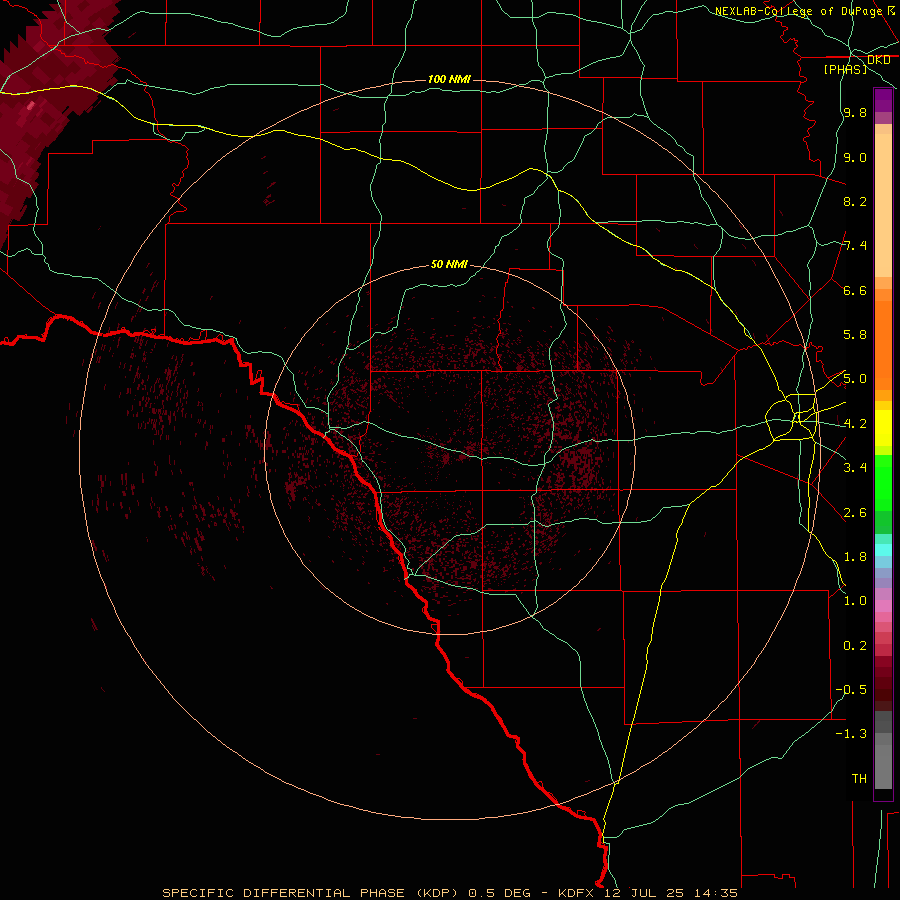Click the "SPECIFIC DIFFERENTIAL PHASE (KDP)" caption
Image resolution: width=900 pixels, height=900 pixels.
[310, 893]
